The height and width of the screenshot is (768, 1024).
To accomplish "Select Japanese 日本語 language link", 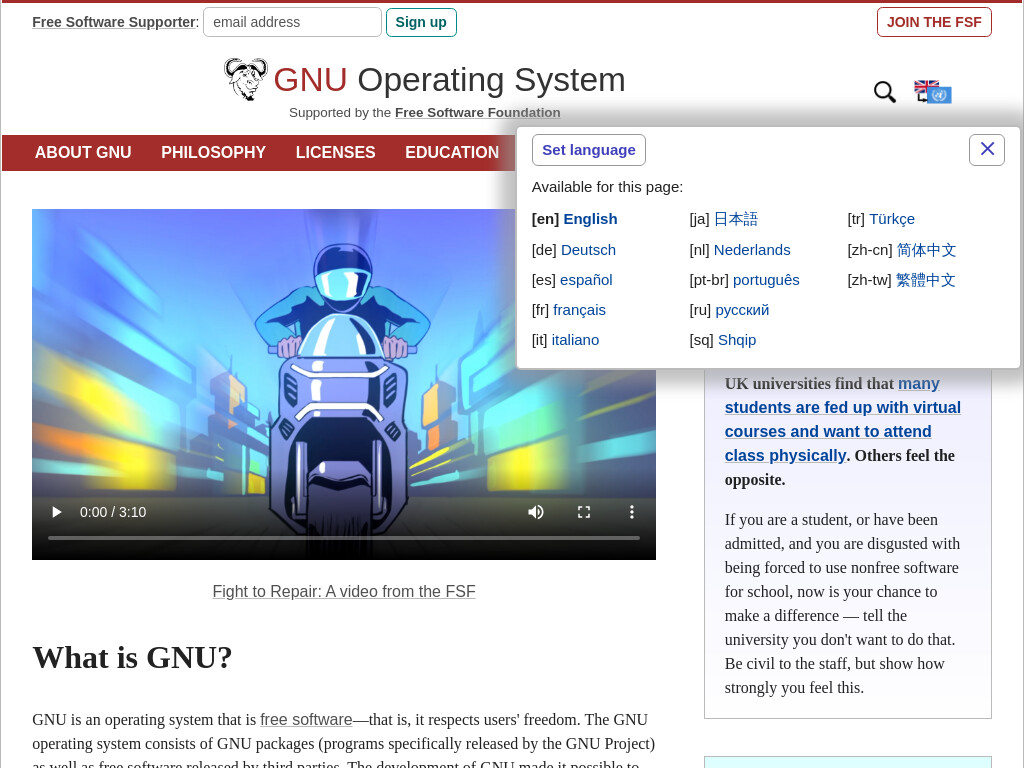I will 735,219.
